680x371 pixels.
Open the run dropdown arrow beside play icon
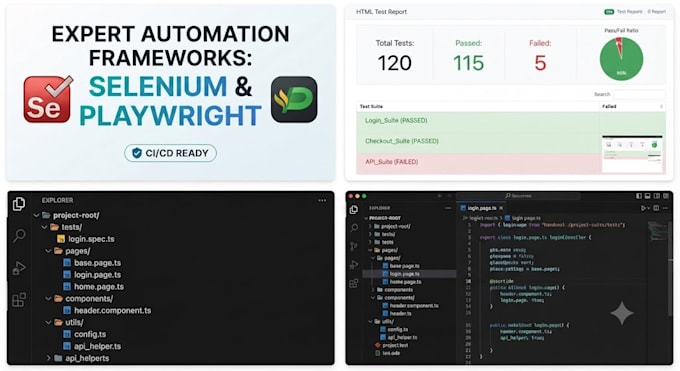[x=648, y=208]
